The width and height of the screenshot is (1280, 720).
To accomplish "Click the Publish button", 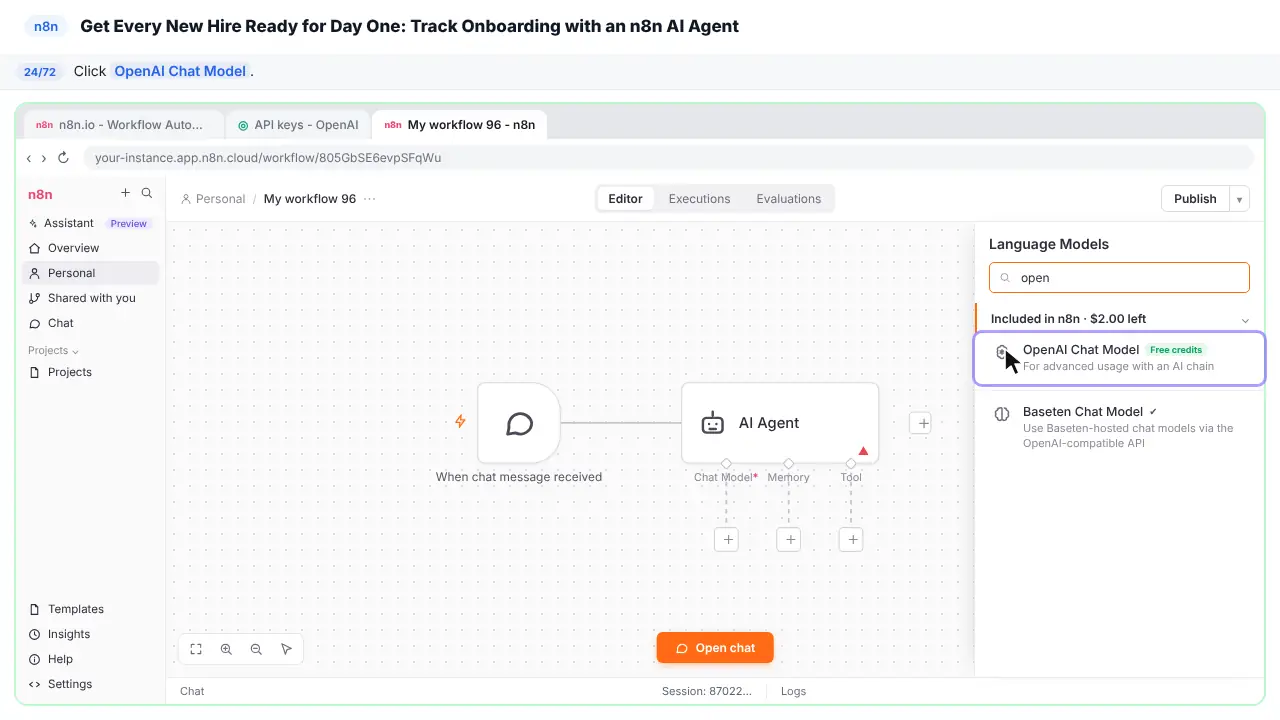I will coord(1195,199).
